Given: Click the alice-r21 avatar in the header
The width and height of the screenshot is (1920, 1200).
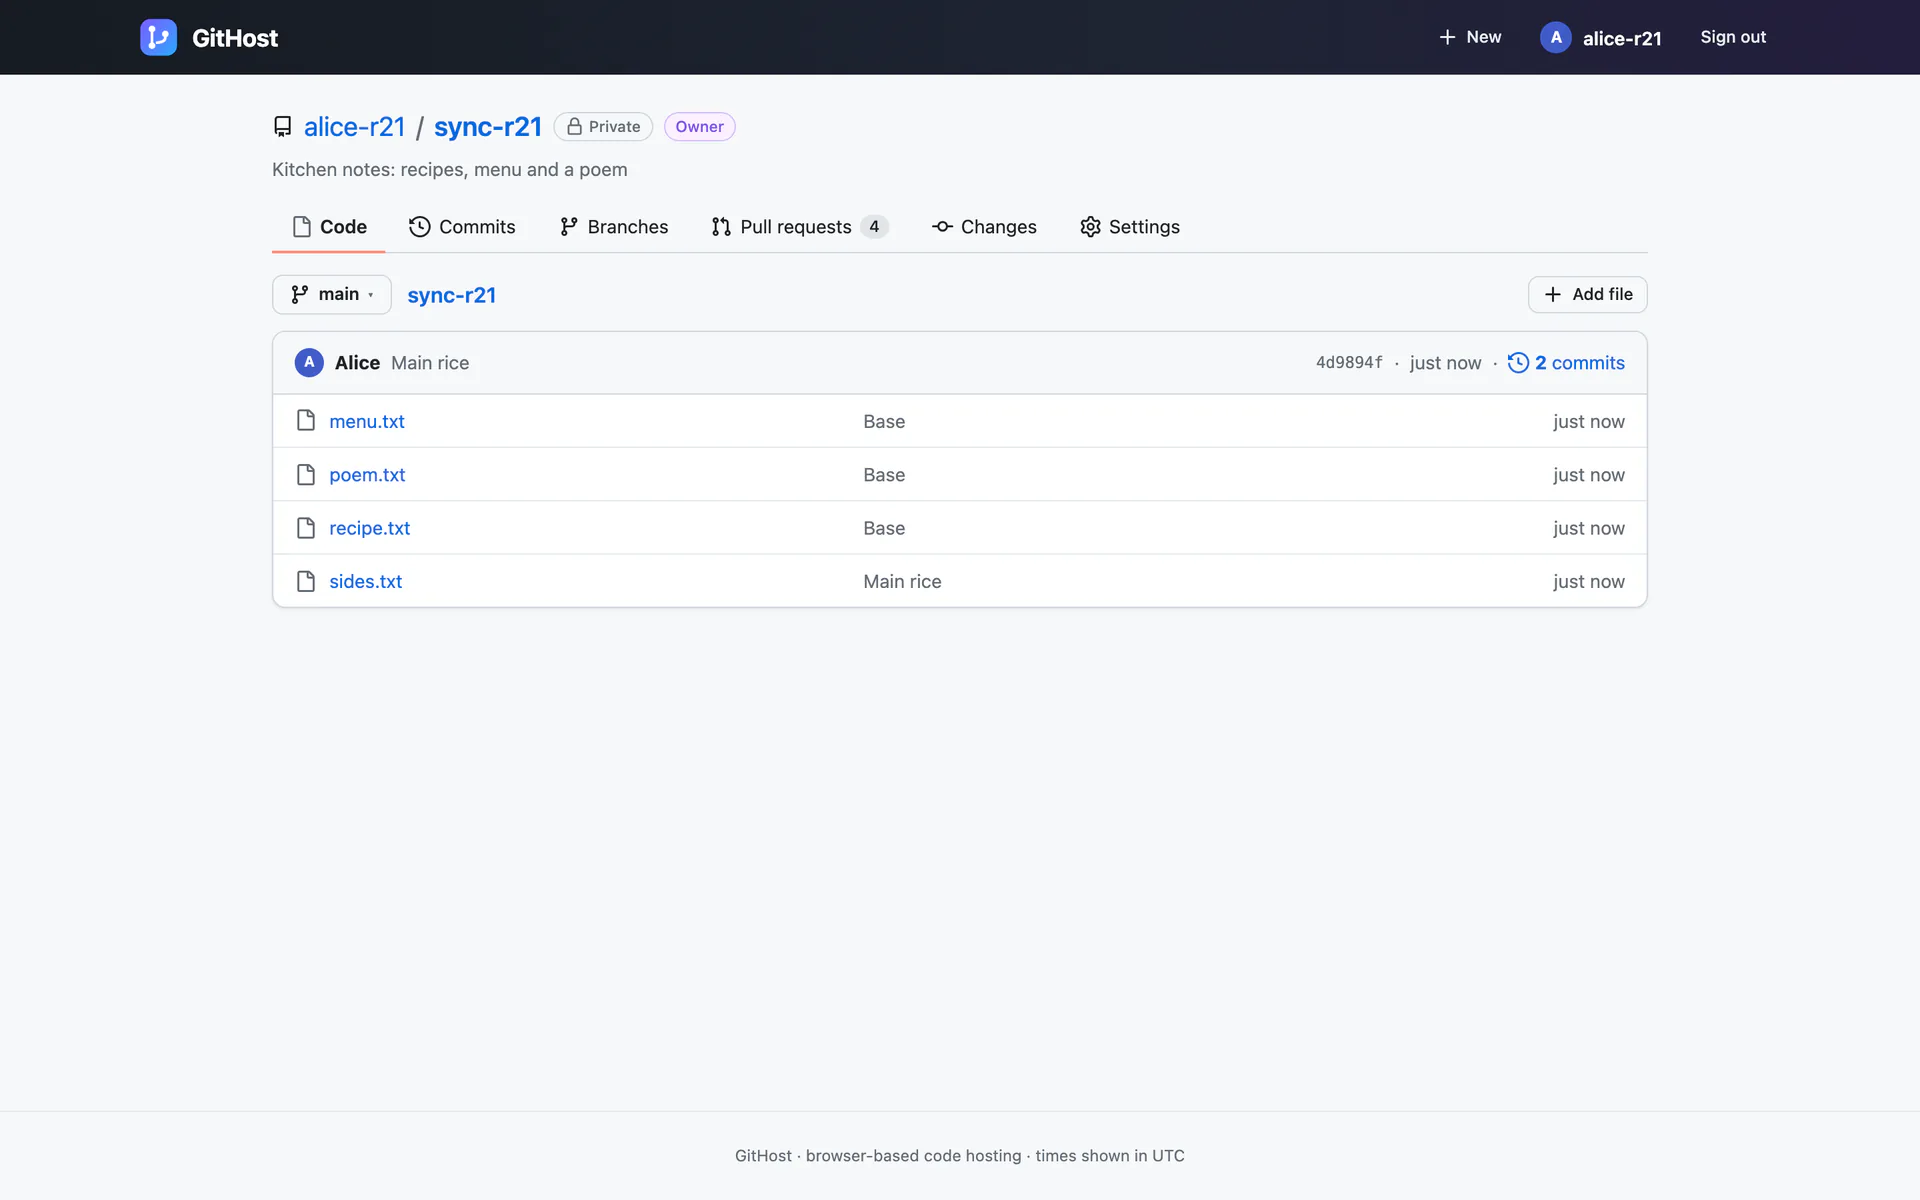Looking at the screenshot, I should (x=1555, y=37).
